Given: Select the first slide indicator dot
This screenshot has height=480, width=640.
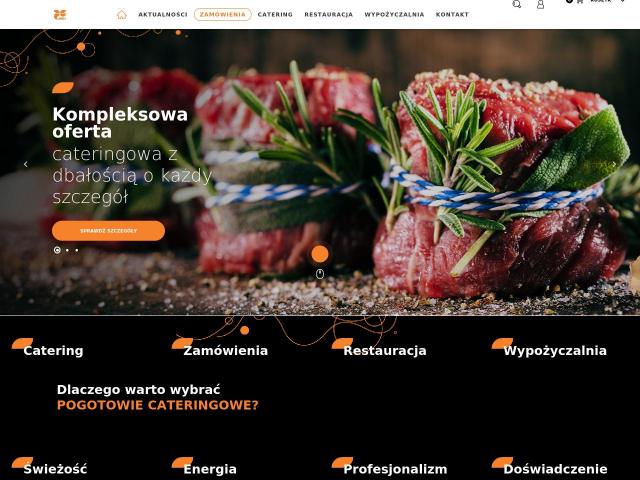Looking at the screenshot, I should 57,250.
